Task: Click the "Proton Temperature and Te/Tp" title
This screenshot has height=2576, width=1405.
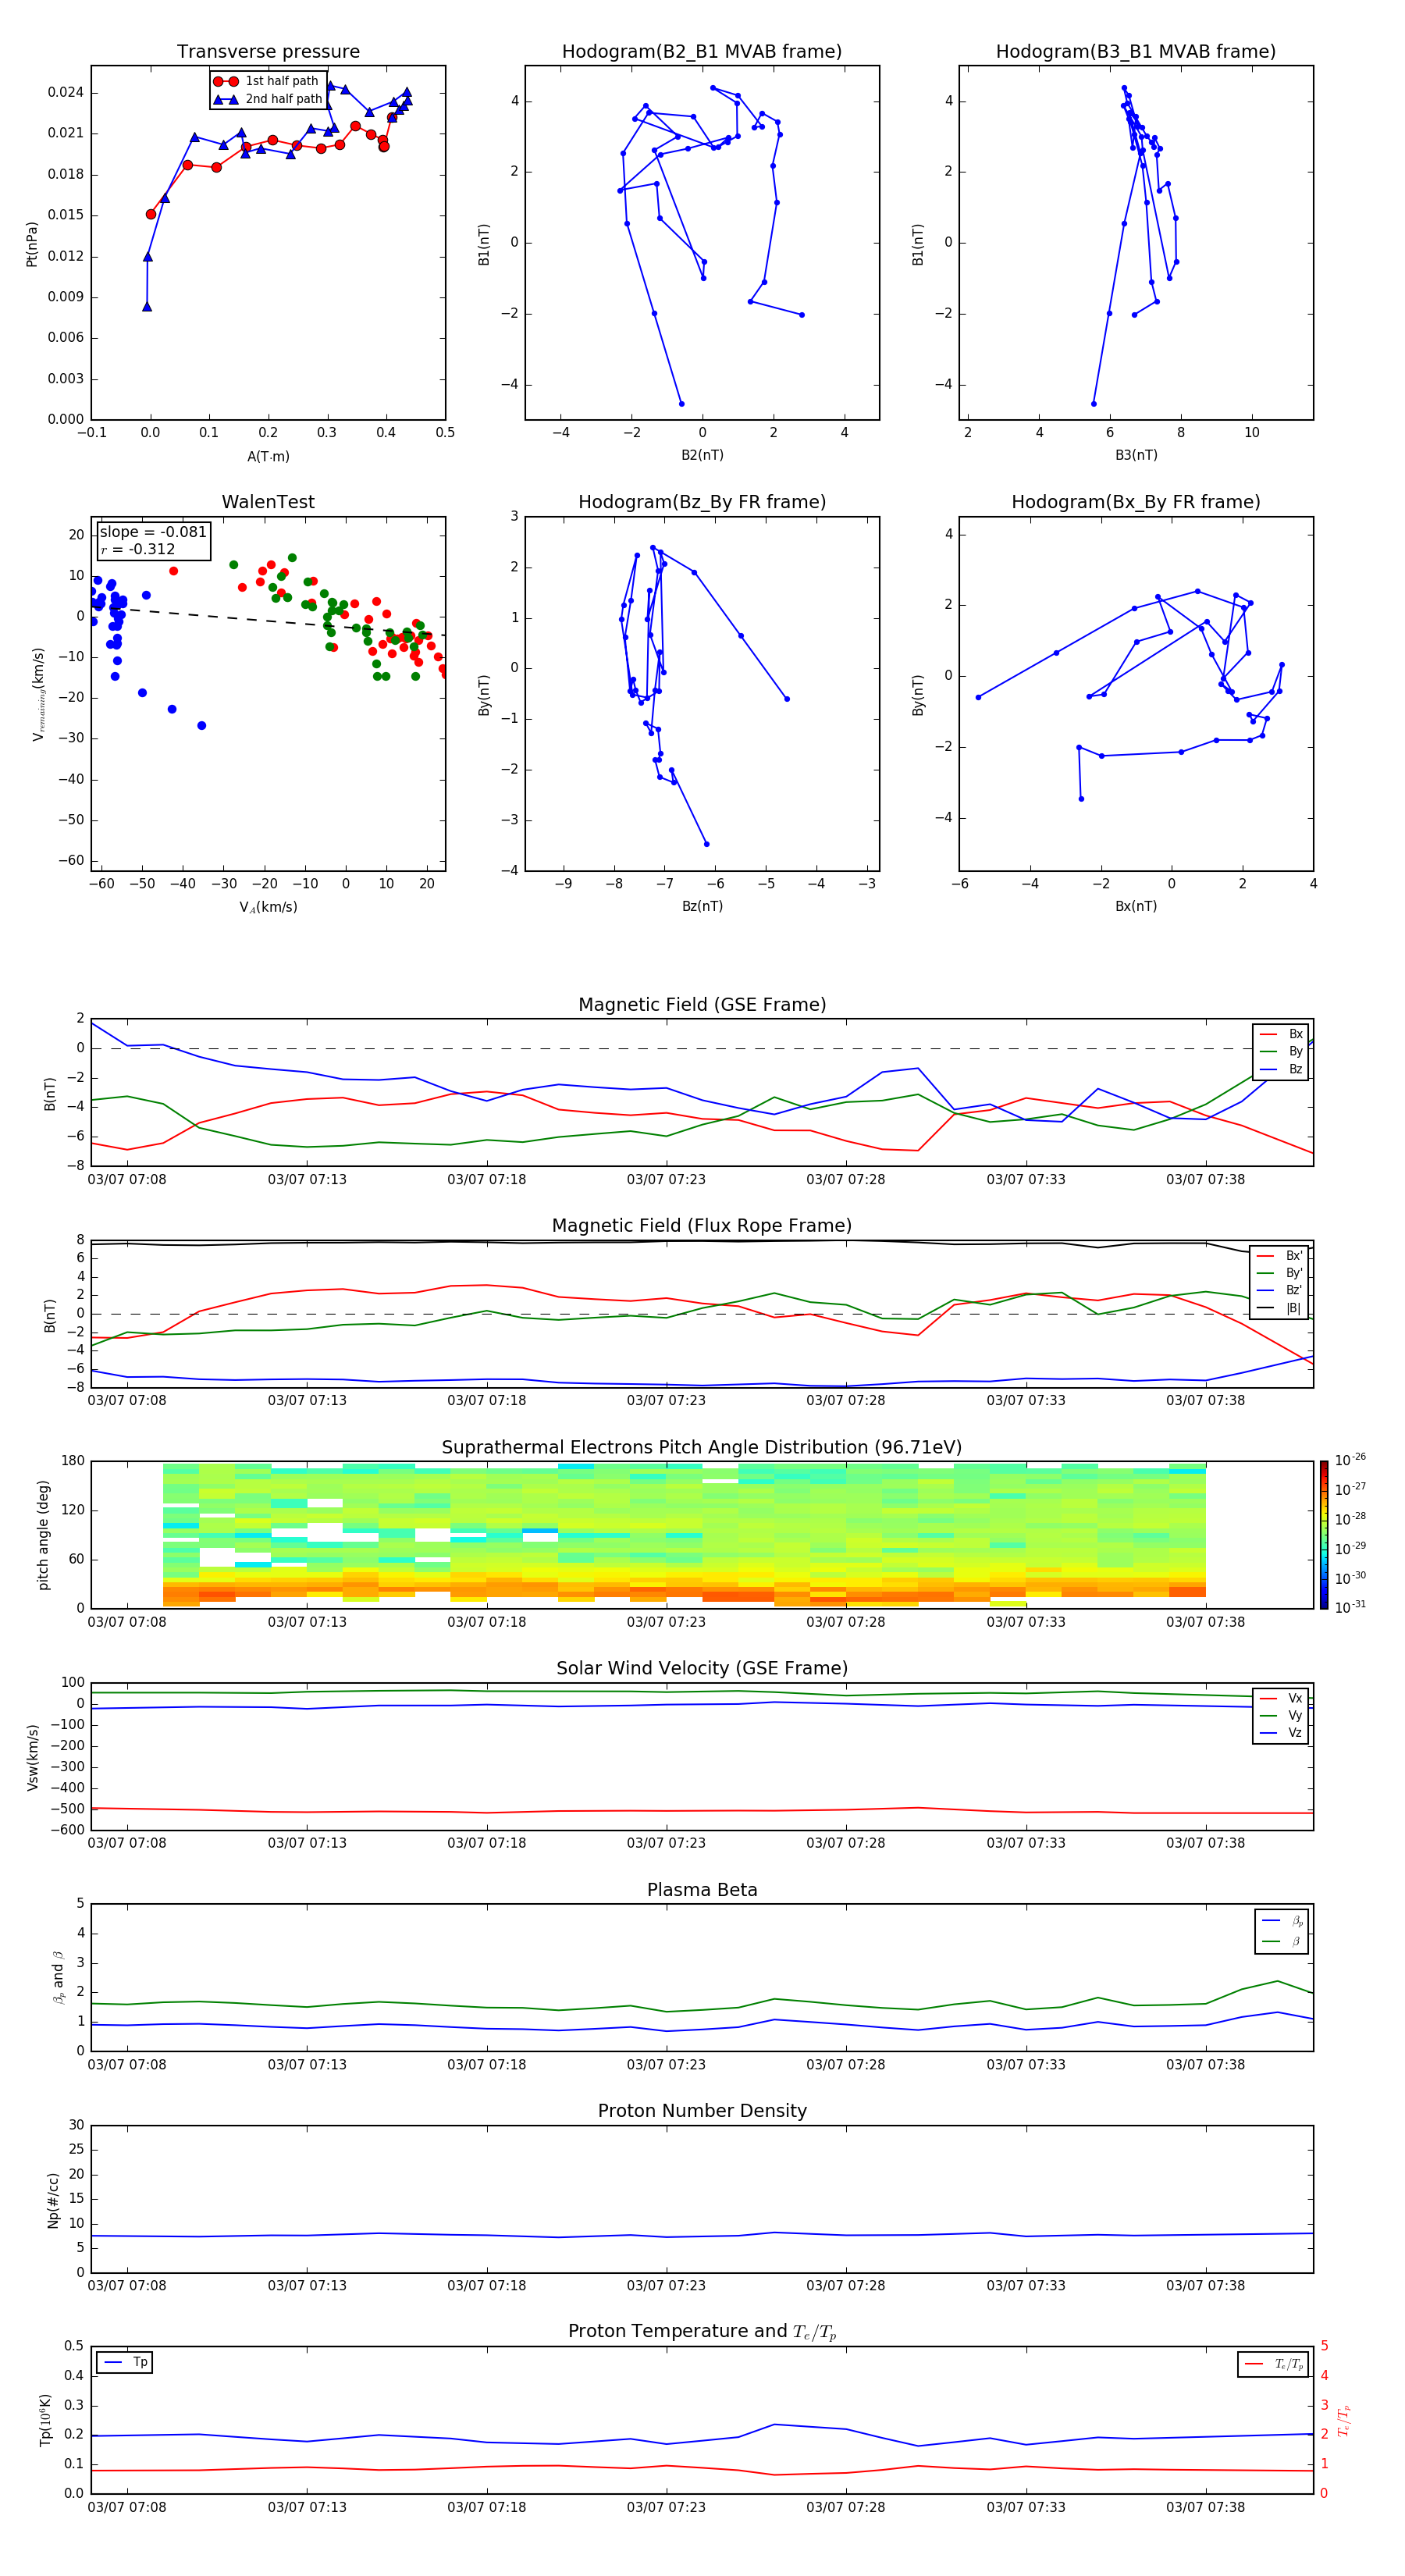Action: 702,2331
